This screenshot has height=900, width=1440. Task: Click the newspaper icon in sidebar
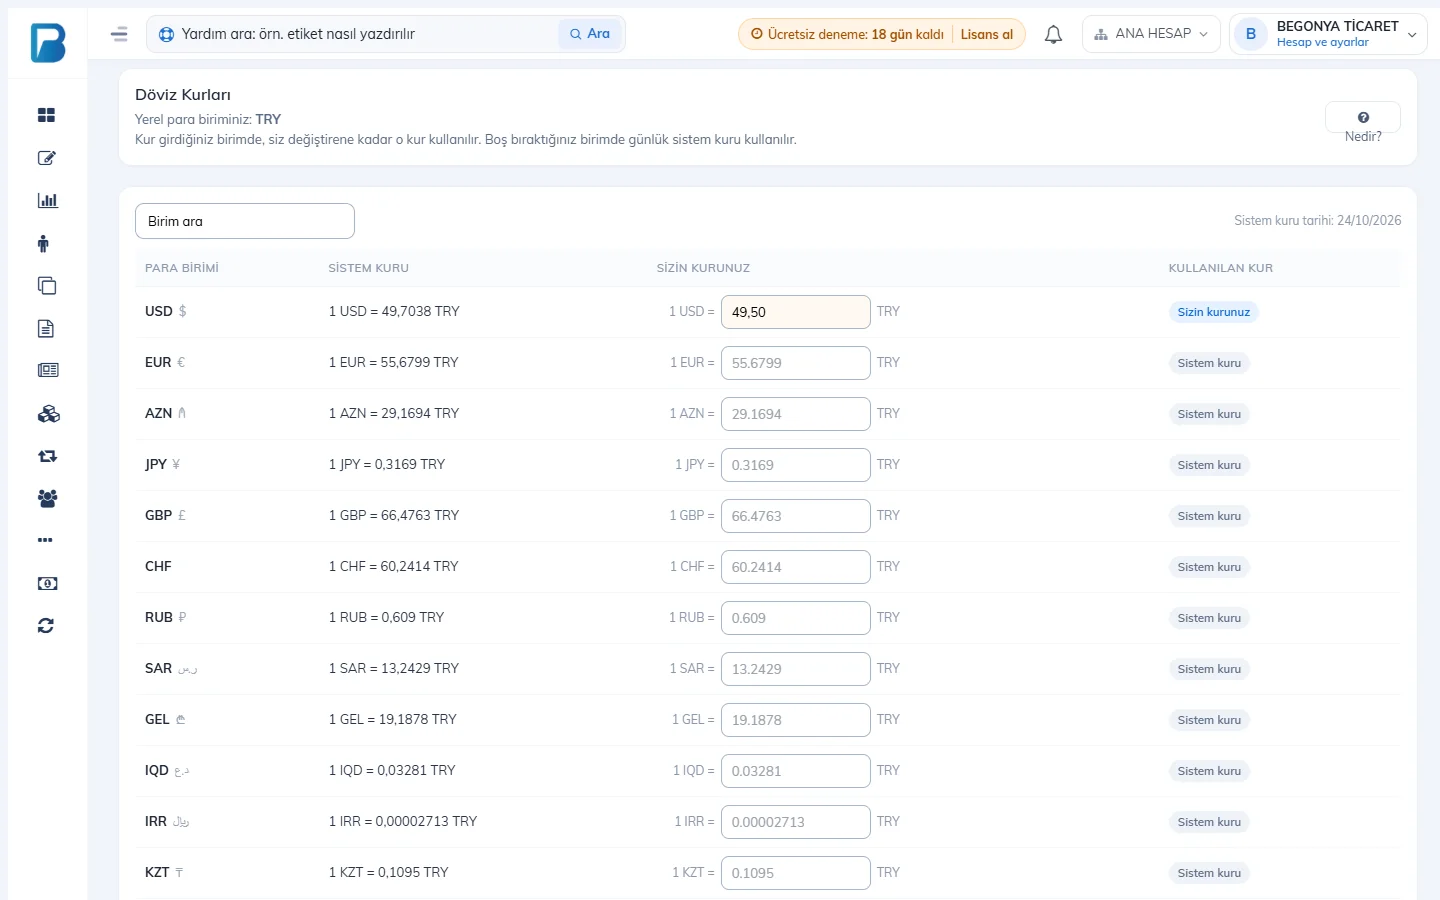[x=48, y=370]
